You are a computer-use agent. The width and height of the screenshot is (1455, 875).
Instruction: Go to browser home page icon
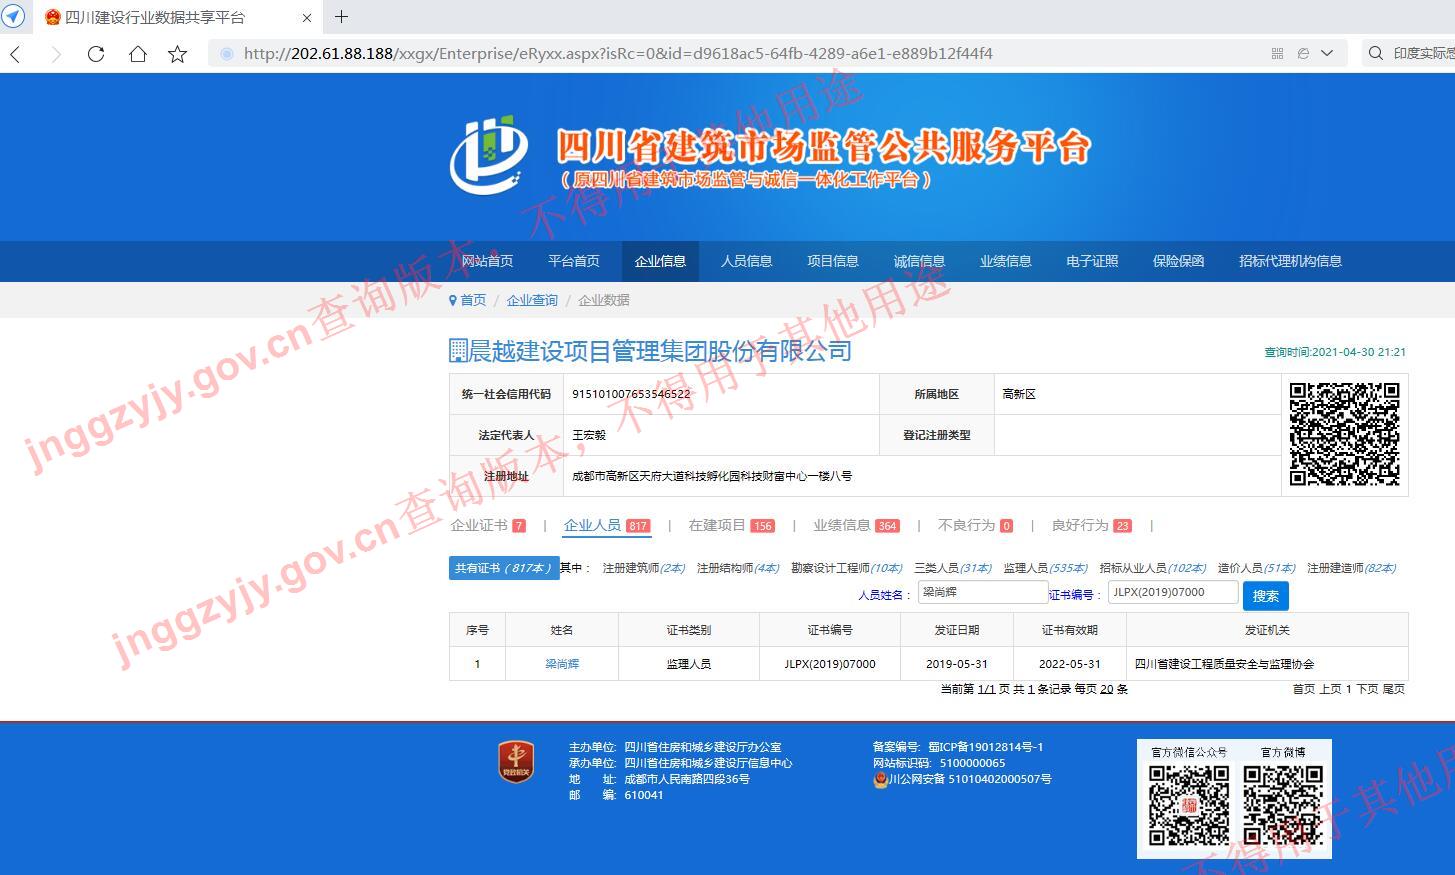(138, 54)
